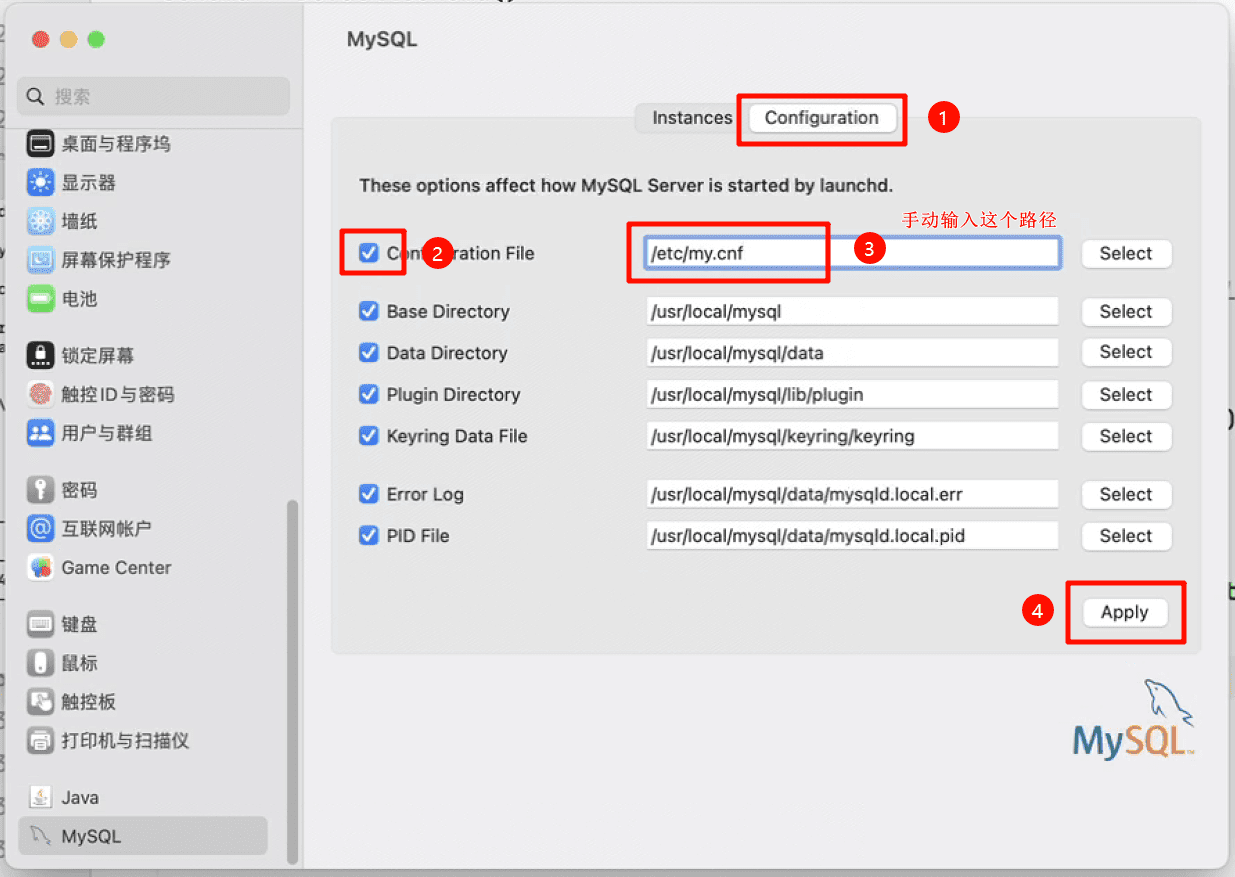The height and width of the screenshot is (877, 1235).
Task: Uncheck the Configuration File checkbox
Action: click(x=368, y=252)
